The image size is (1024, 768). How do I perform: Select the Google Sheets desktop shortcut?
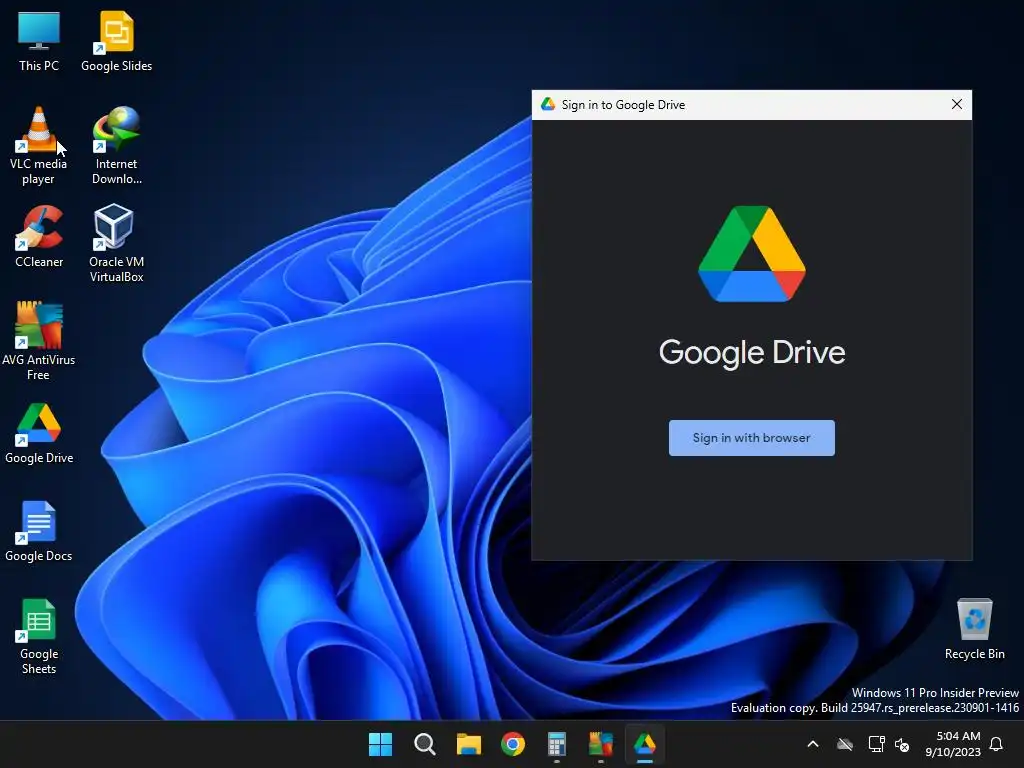click(39, 636)
